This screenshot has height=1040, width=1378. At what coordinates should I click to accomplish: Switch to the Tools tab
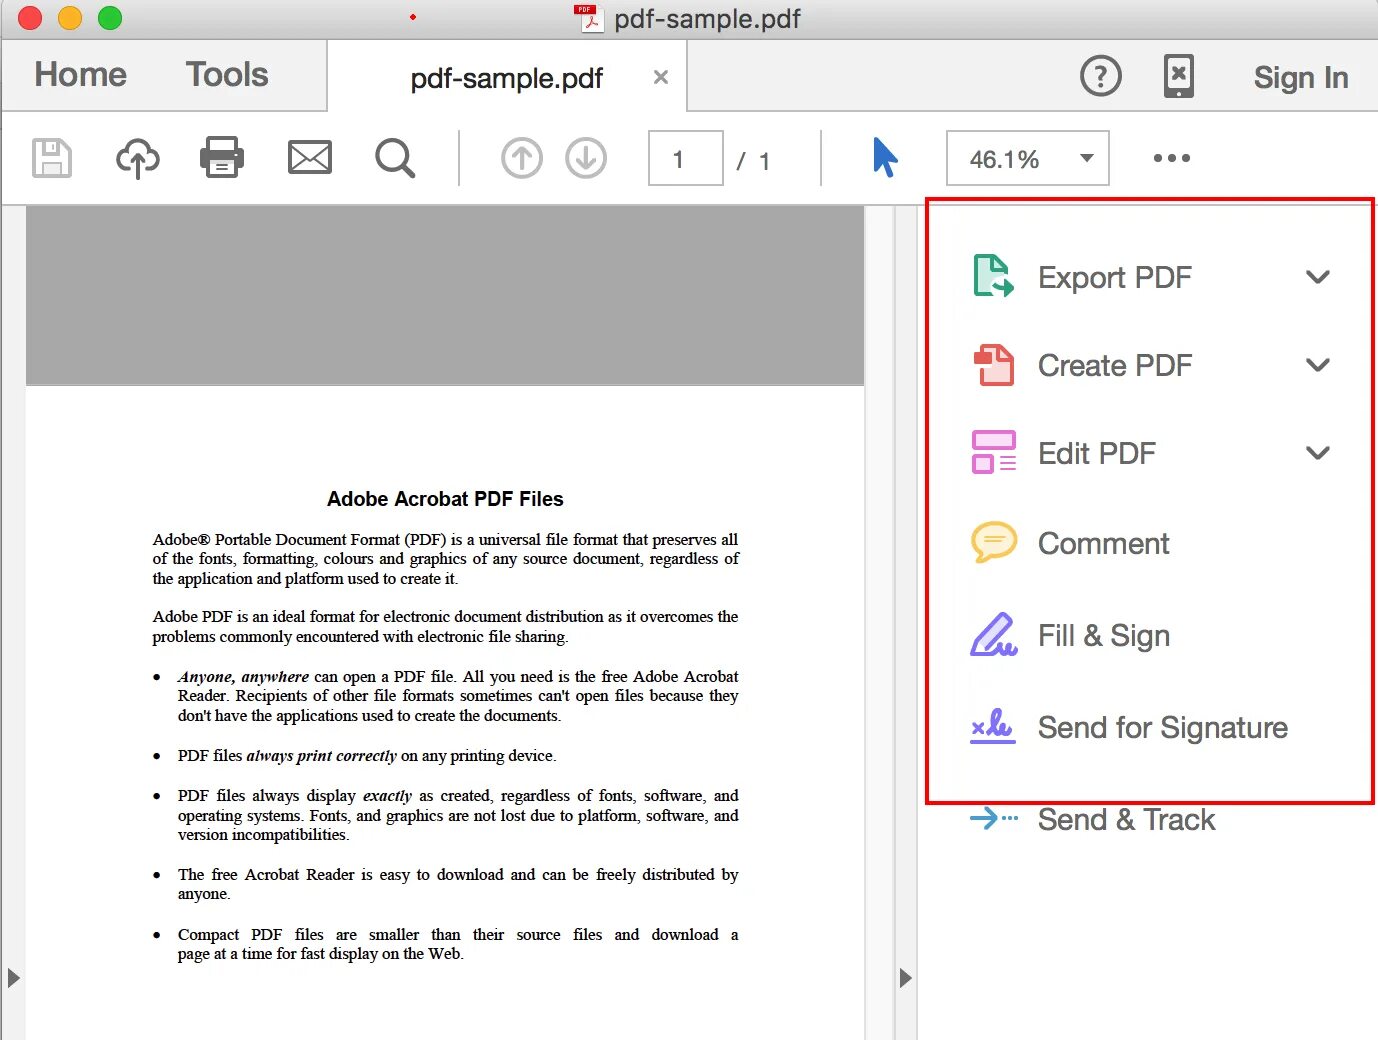227,75
